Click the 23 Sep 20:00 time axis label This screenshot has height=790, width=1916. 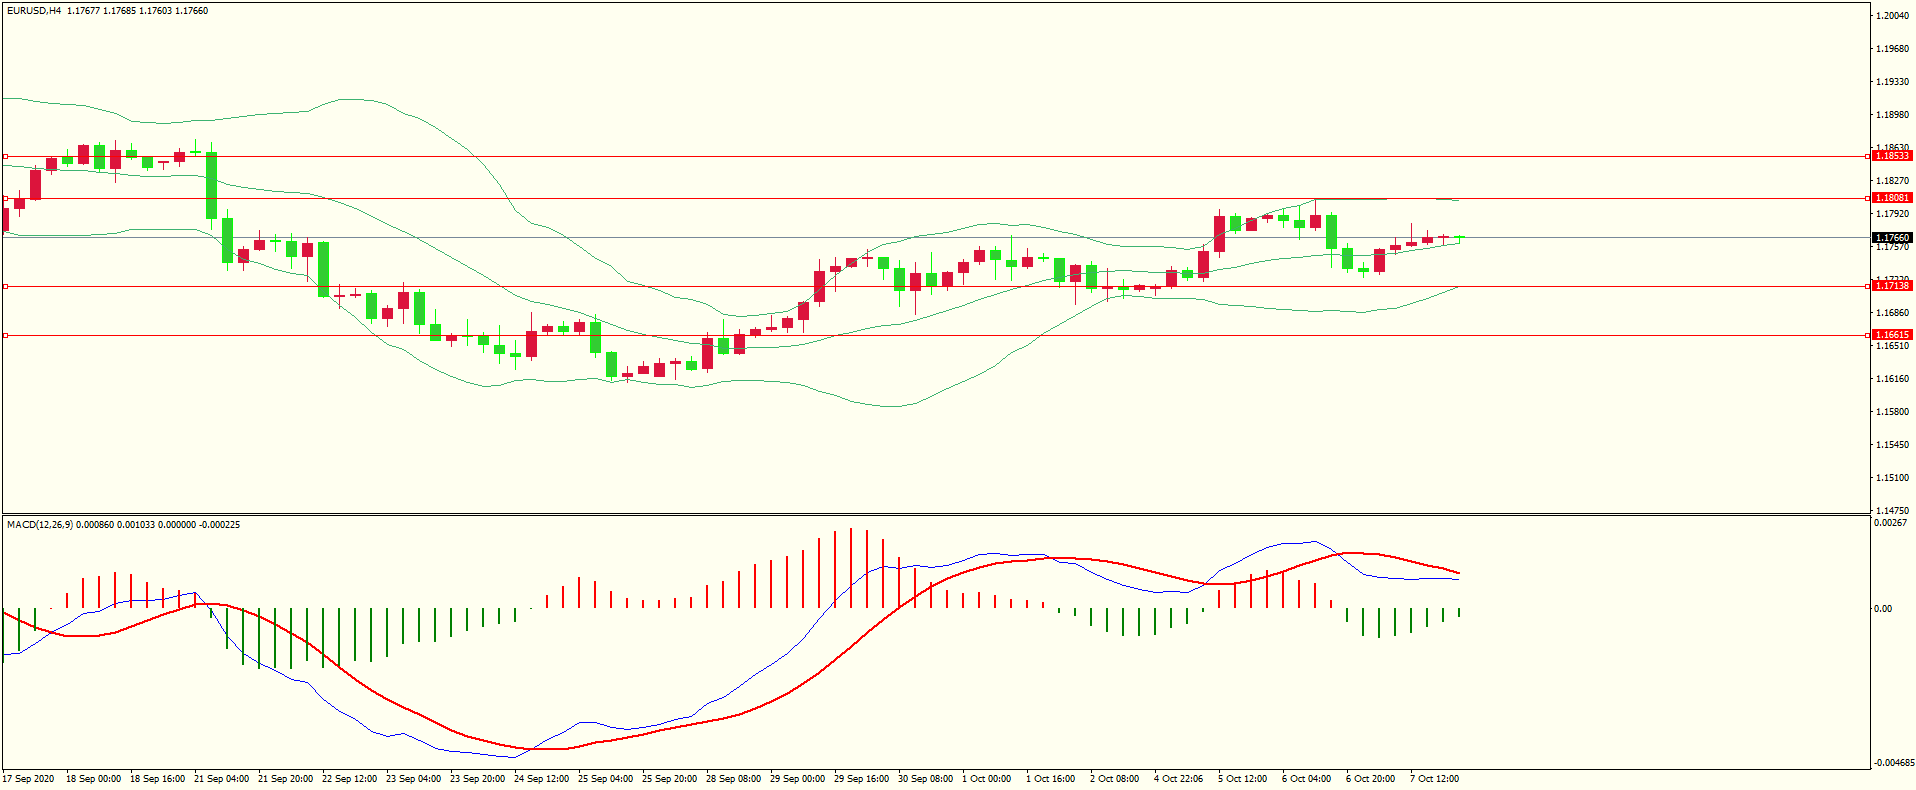(x=478, y=779)
